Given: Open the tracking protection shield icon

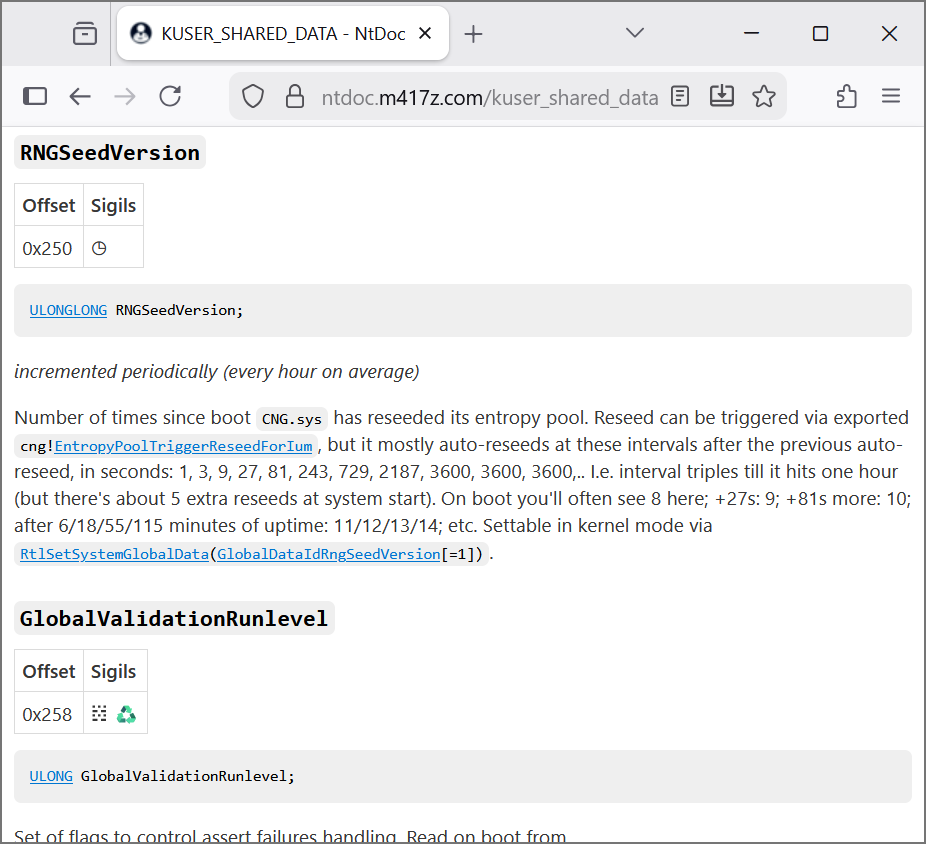Looking at the screenshot, I should [253, 96].
